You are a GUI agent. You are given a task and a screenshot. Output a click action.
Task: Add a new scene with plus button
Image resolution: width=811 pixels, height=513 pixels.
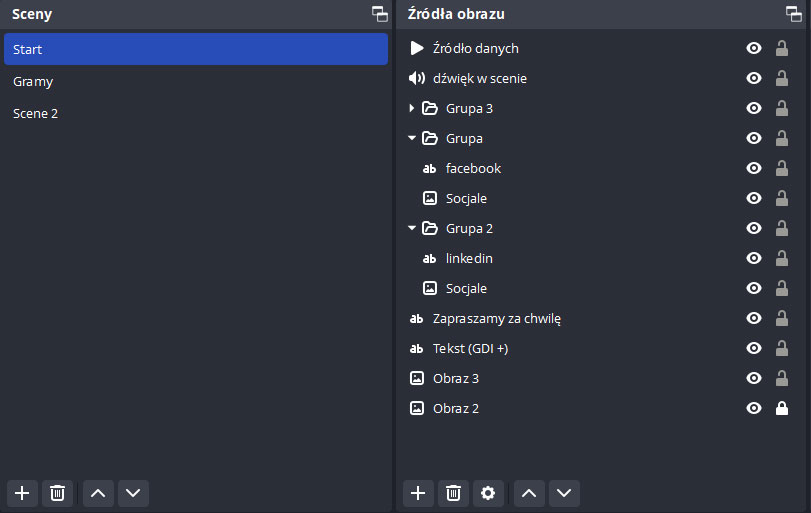[22, 493]
